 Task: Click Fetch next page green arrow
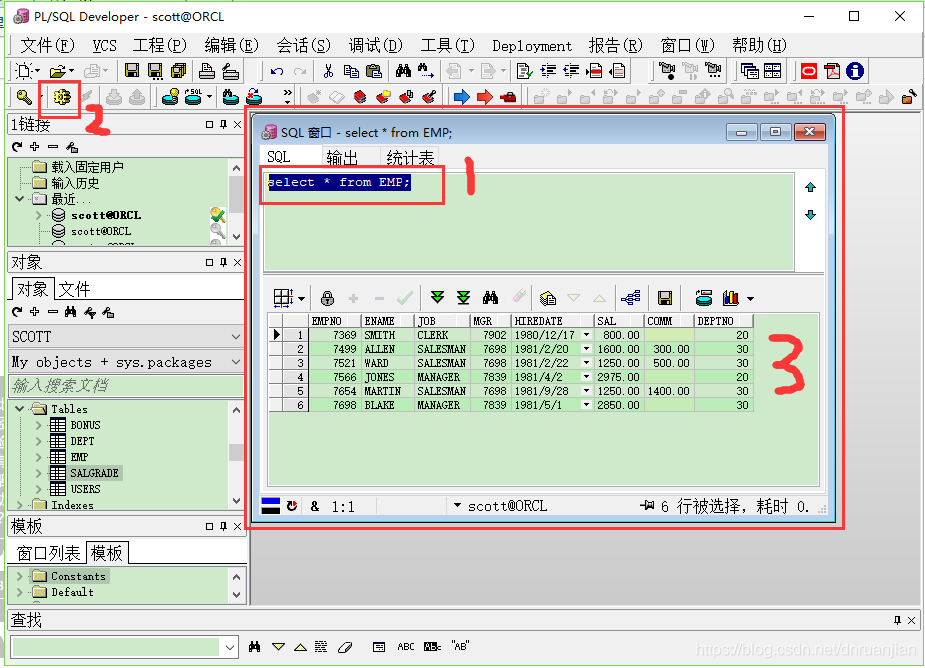[x=437, y=298]
